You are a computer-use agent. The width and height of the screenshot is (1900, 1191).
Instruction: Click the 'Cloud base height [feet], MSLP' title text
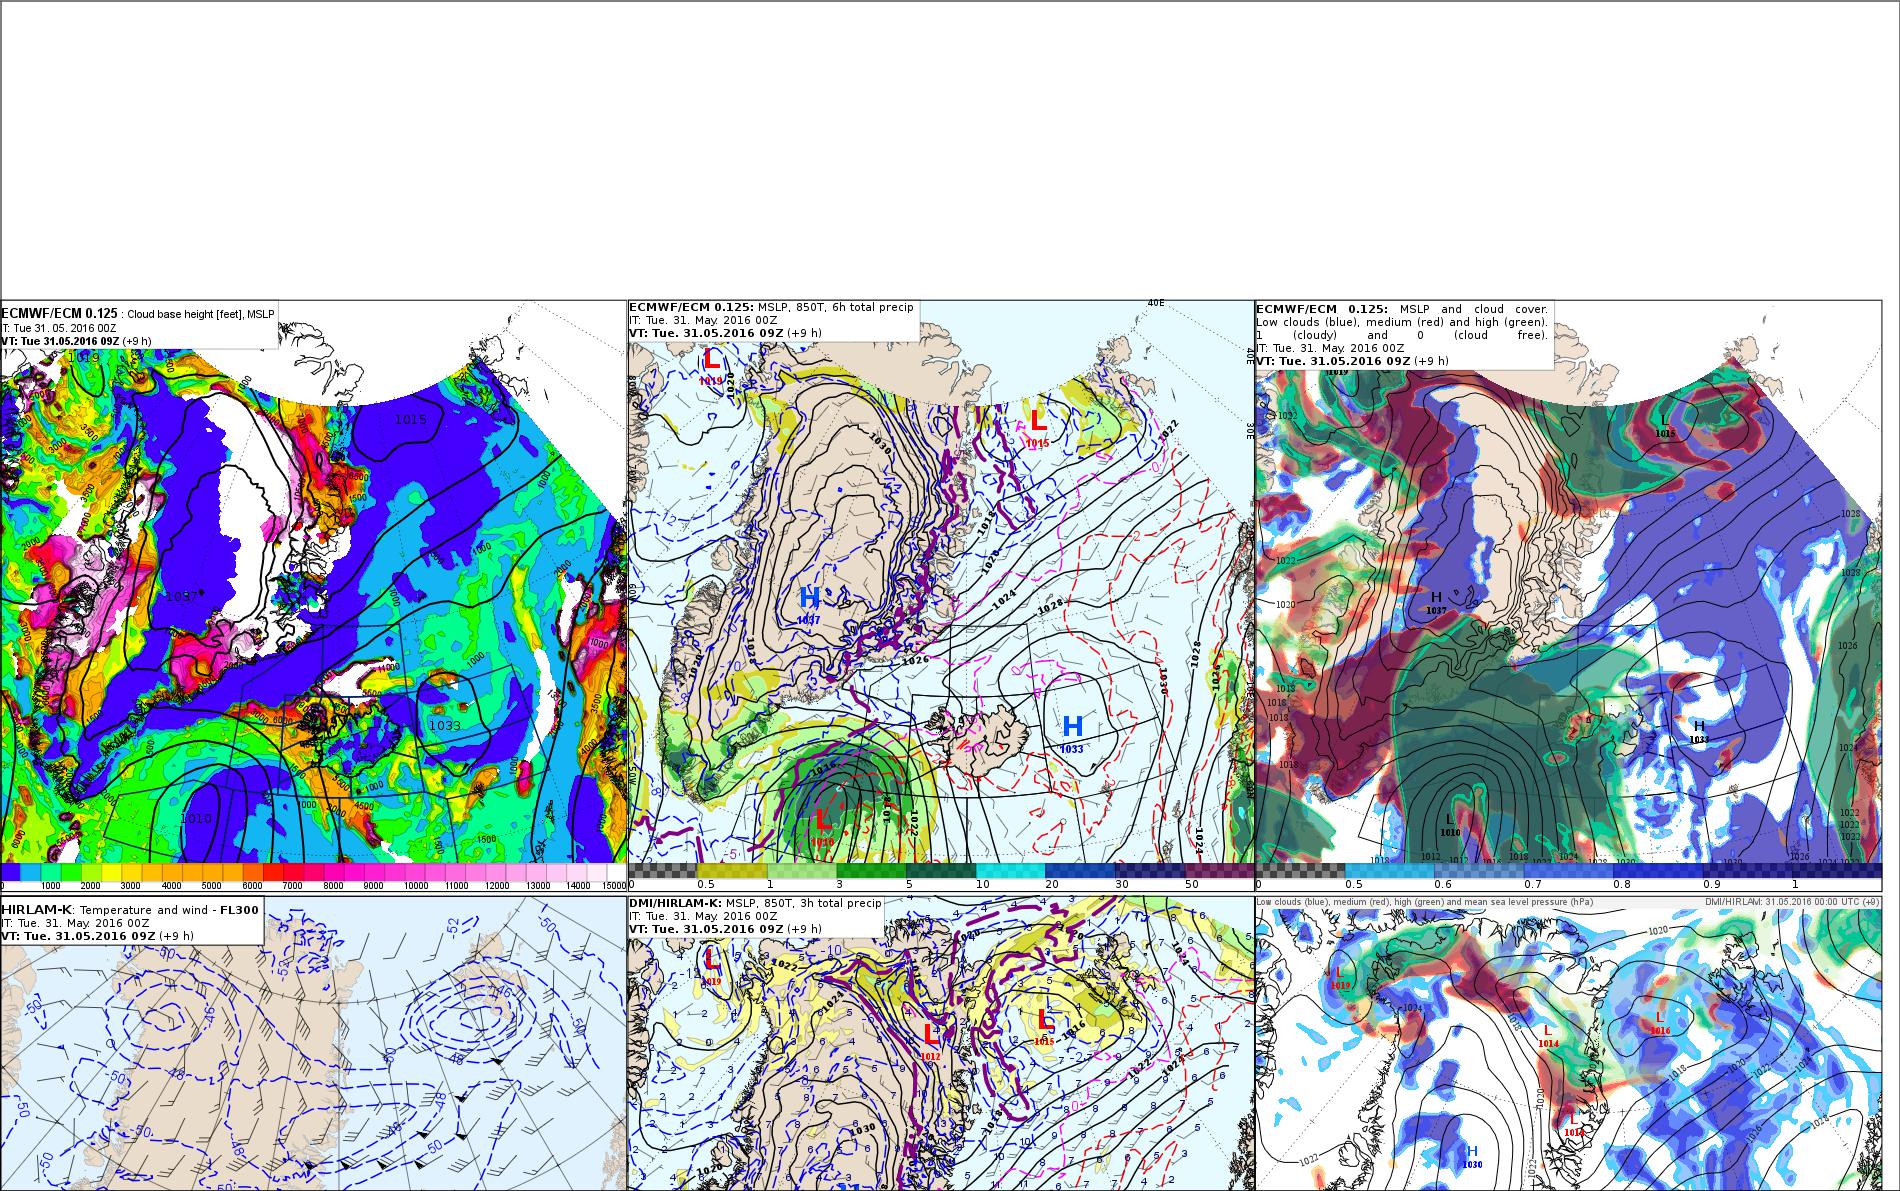[x=200, y=314]
